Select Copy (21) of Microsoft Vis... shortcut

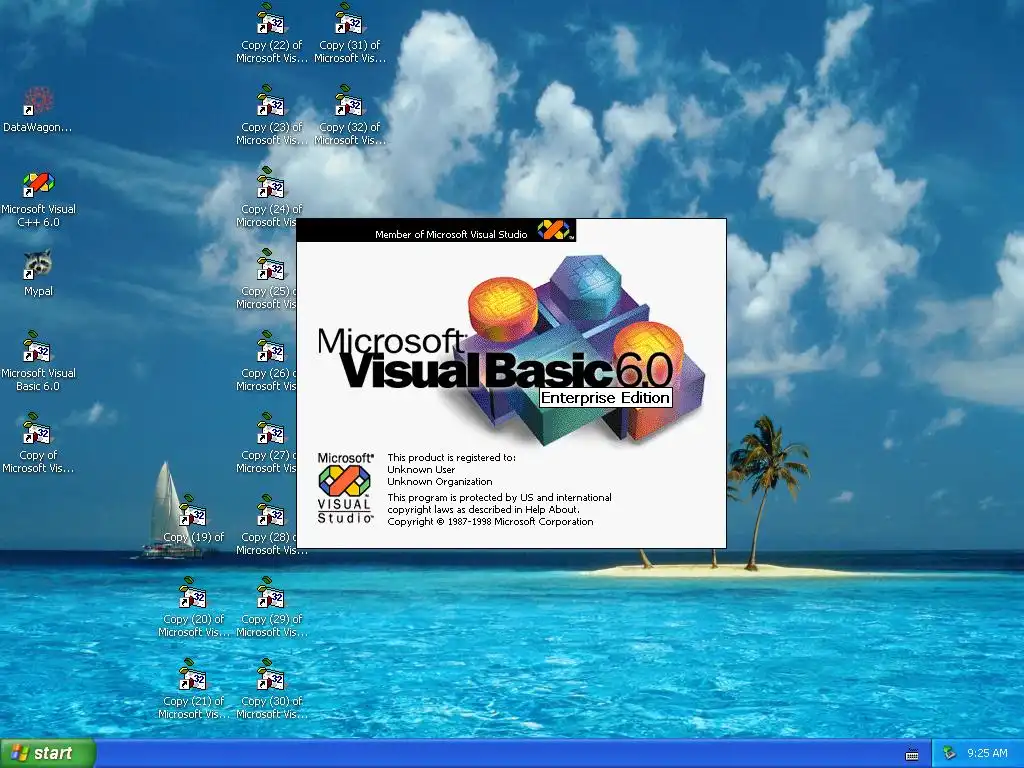[x=193, y=690]
